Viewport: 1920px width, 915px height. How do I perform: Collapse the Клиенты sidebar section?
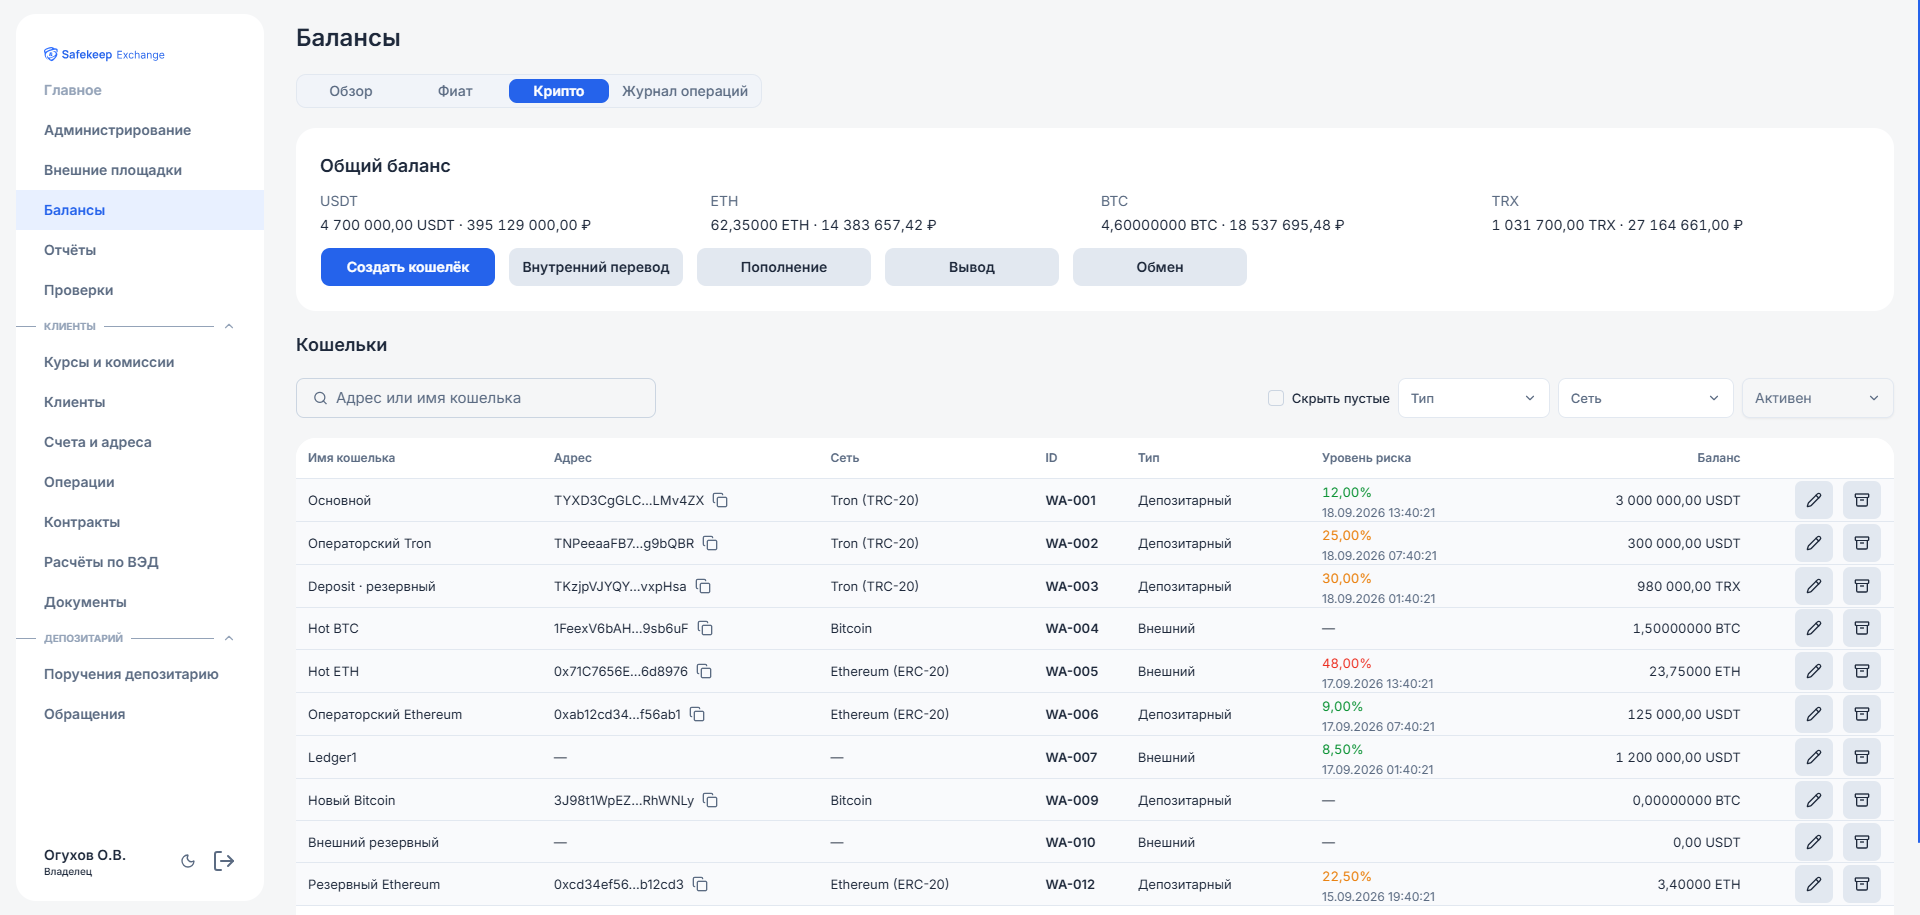(x=229, y=326)
